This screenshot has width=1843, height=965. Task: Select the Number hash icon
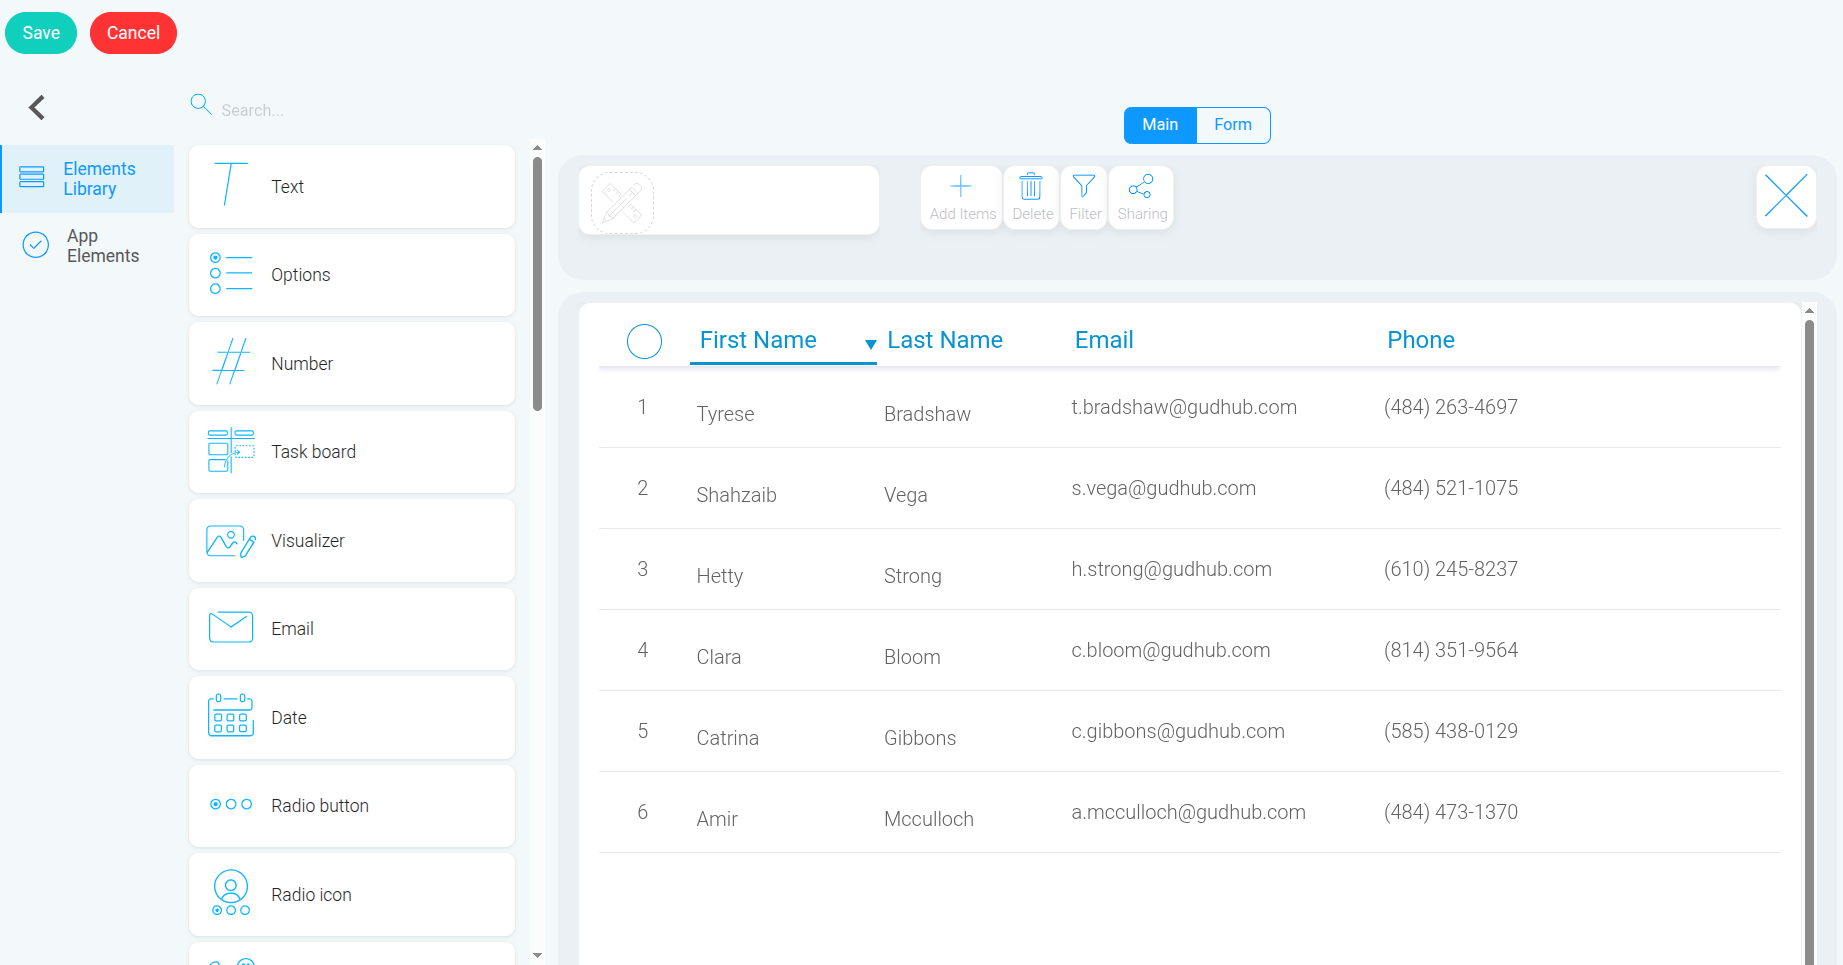231,362
